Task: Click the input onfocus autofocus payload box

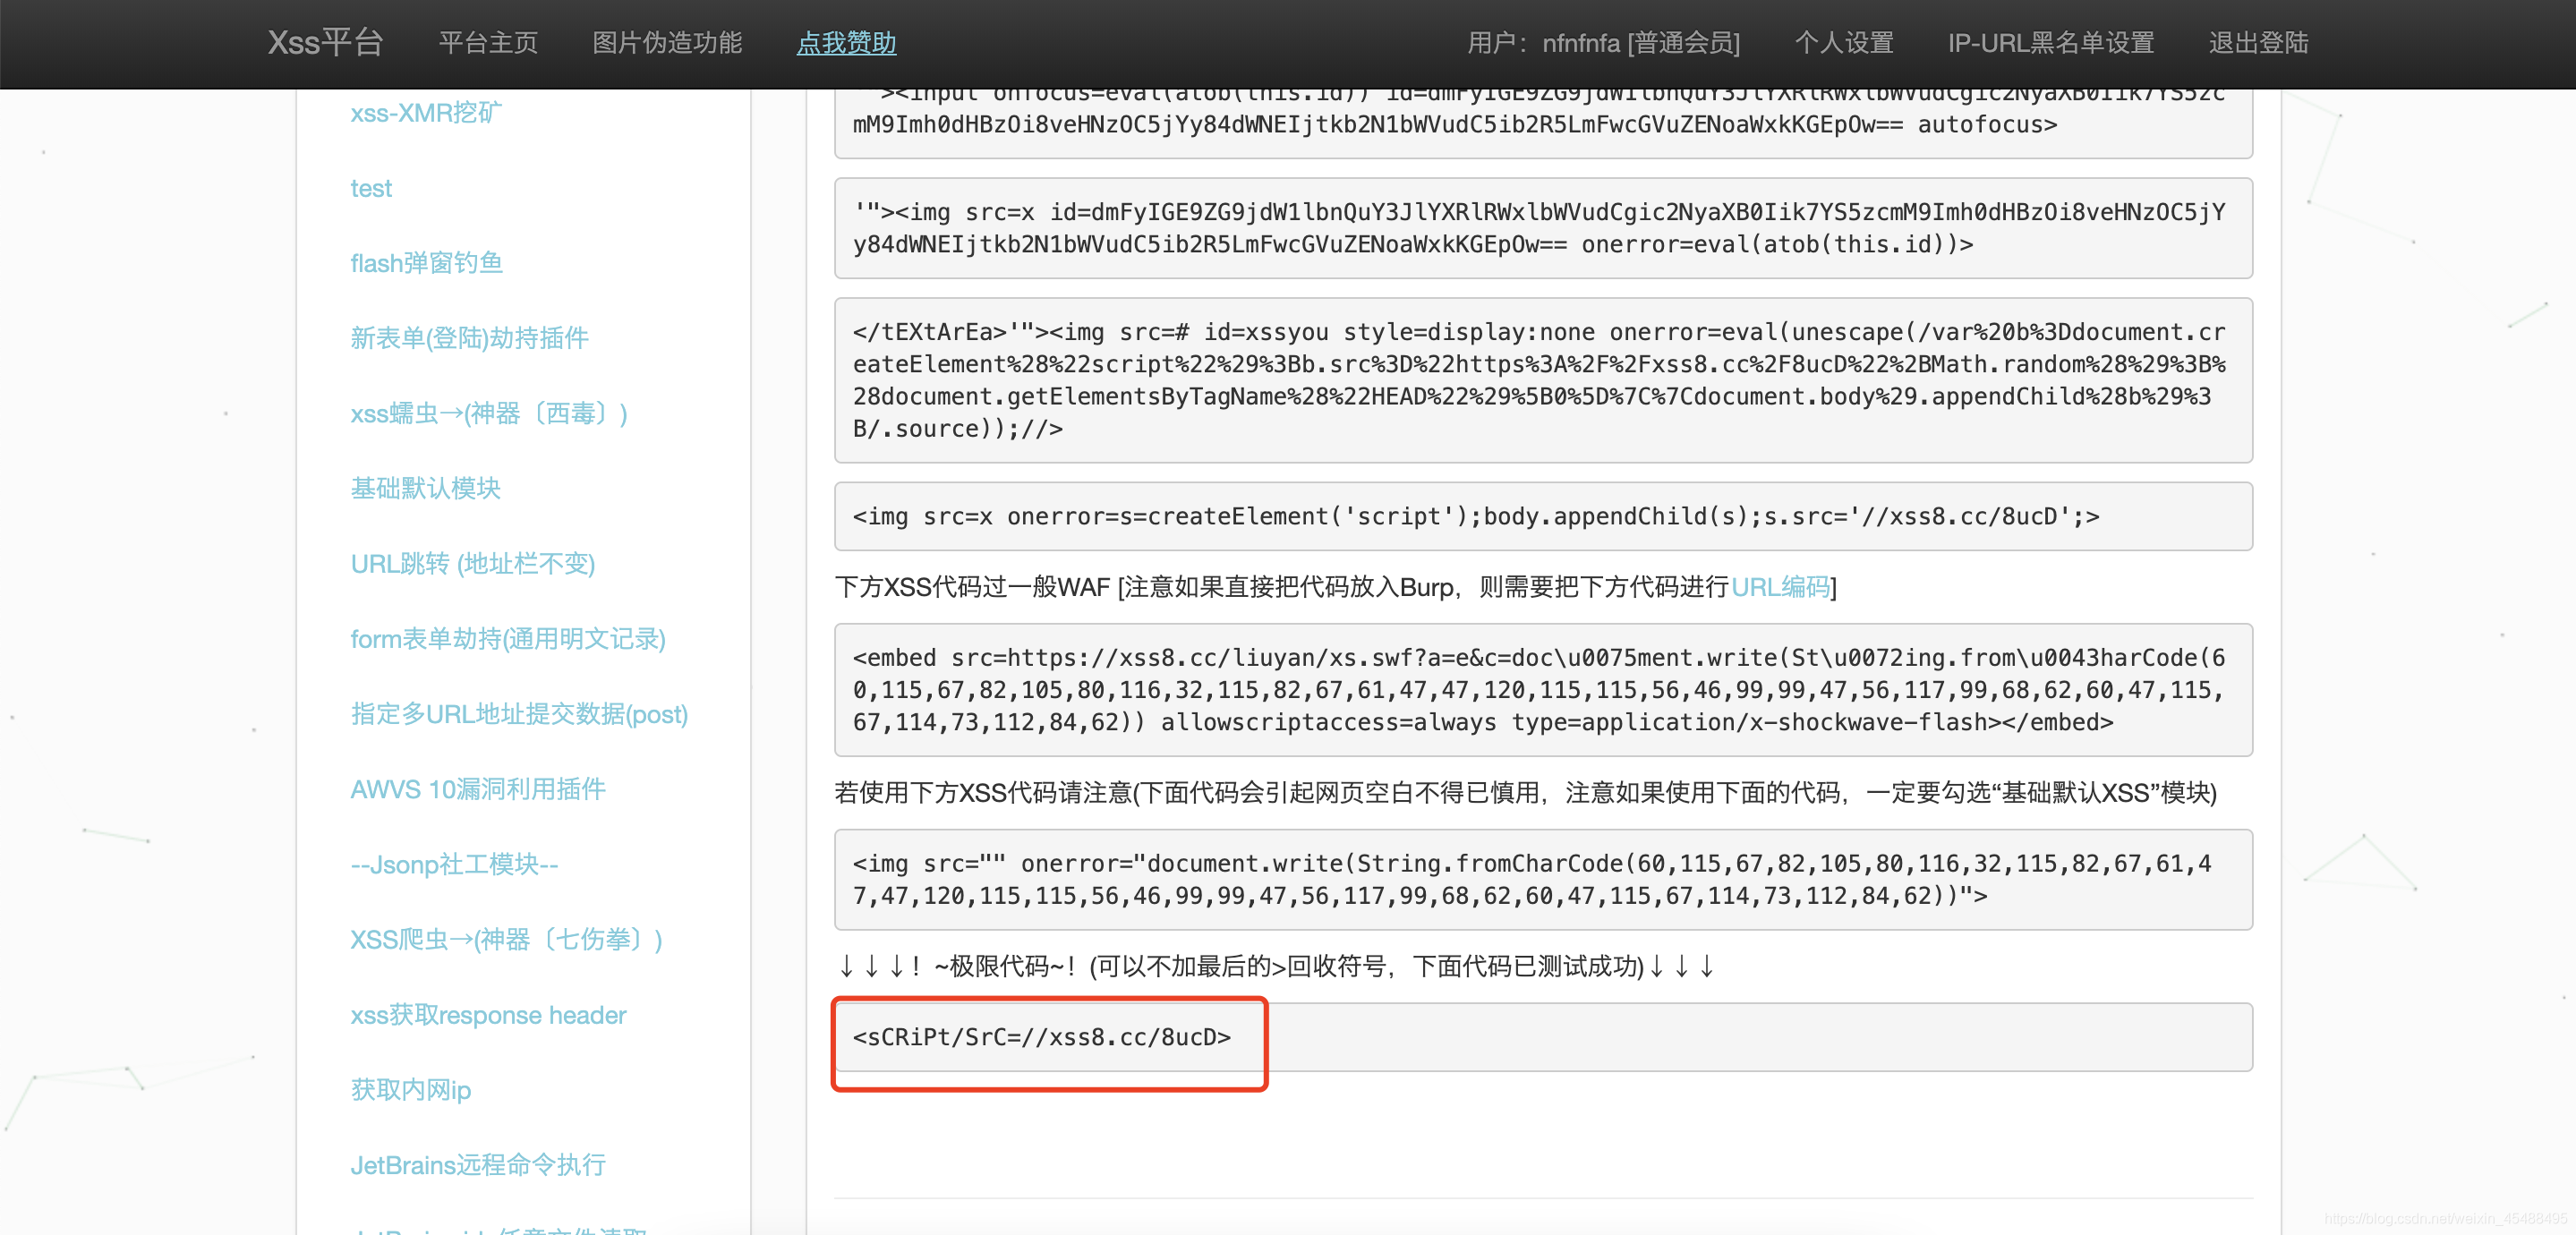Action: coord(1543,123)
